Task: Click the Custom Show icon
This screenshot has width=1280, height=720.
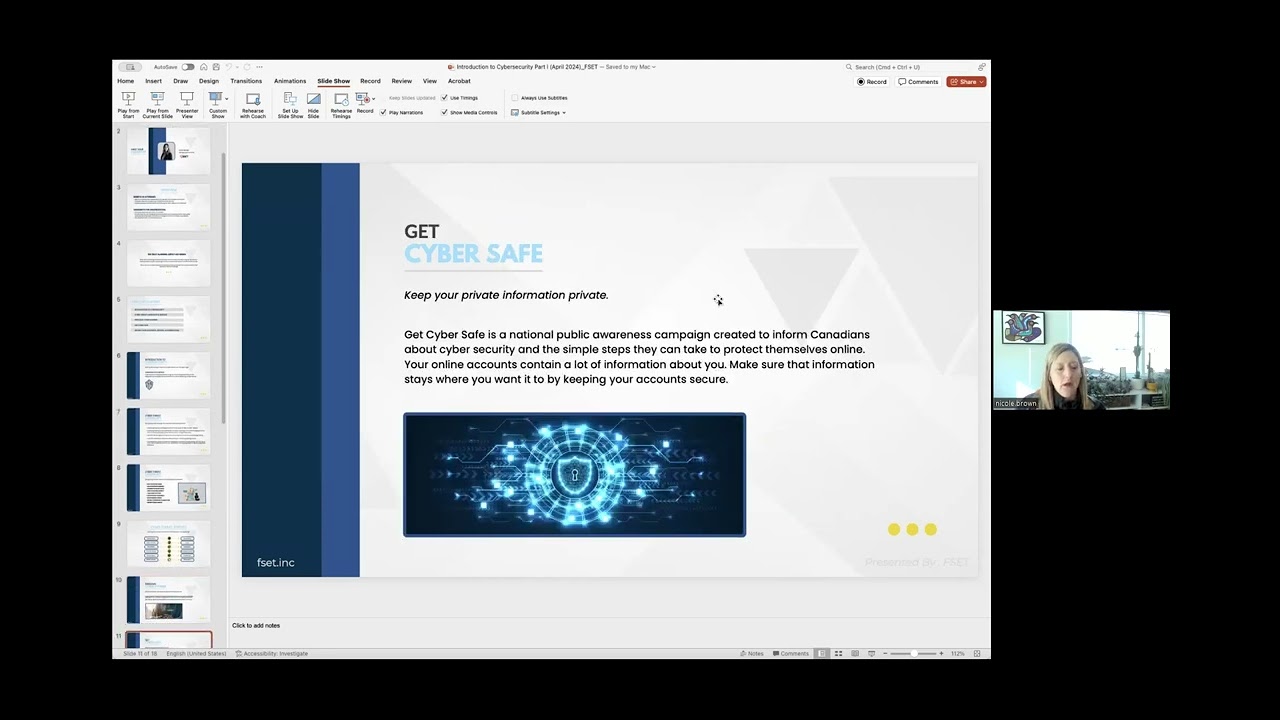Action: point(215,98)
